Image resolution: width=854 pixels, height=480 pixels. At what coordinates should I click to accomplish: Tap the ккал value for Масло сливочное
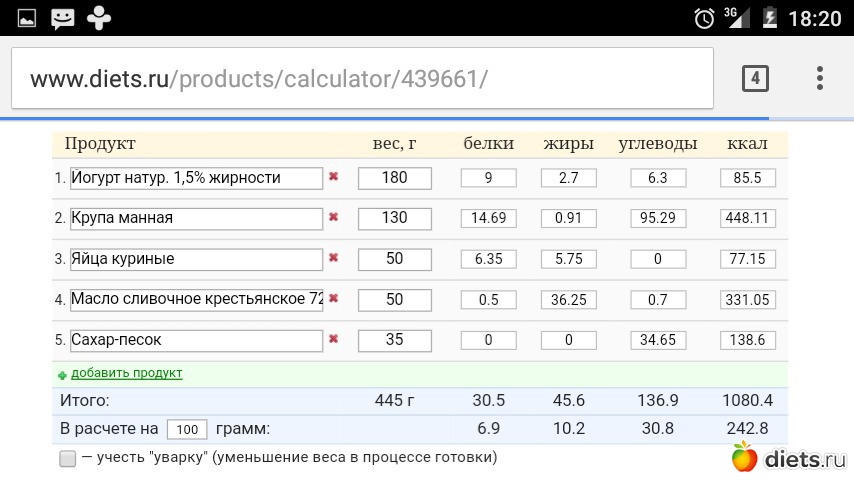[747, 298]
